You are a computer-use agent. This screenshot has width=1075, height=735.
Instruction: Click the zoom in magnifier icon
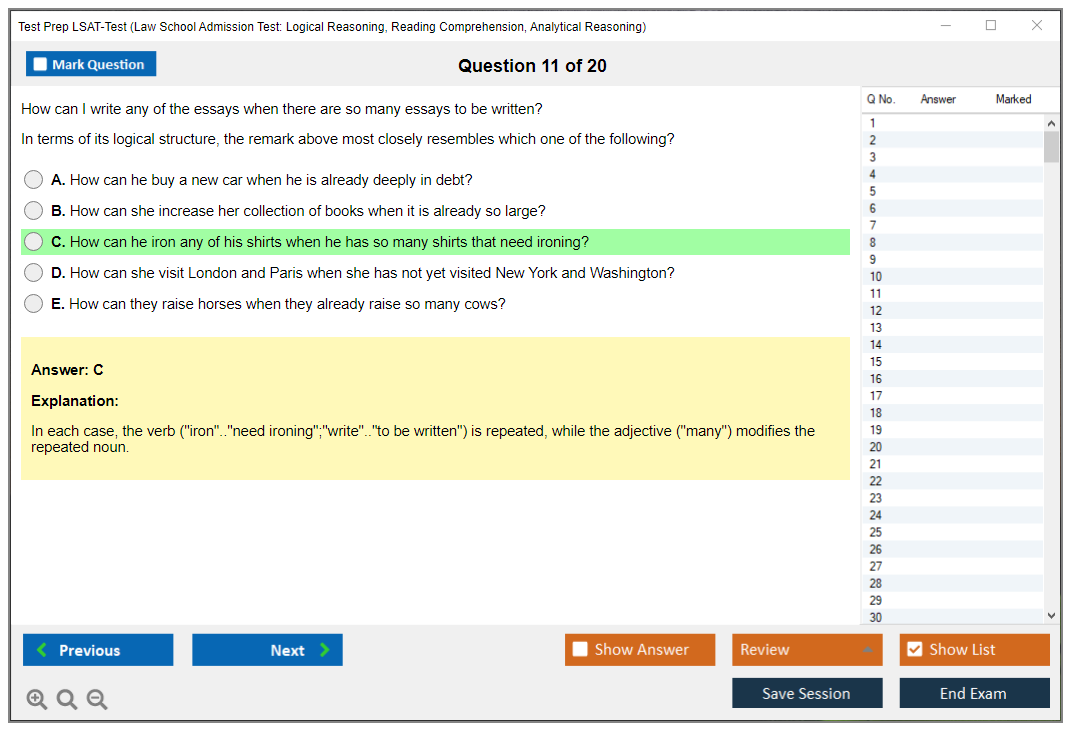point(36,700)
